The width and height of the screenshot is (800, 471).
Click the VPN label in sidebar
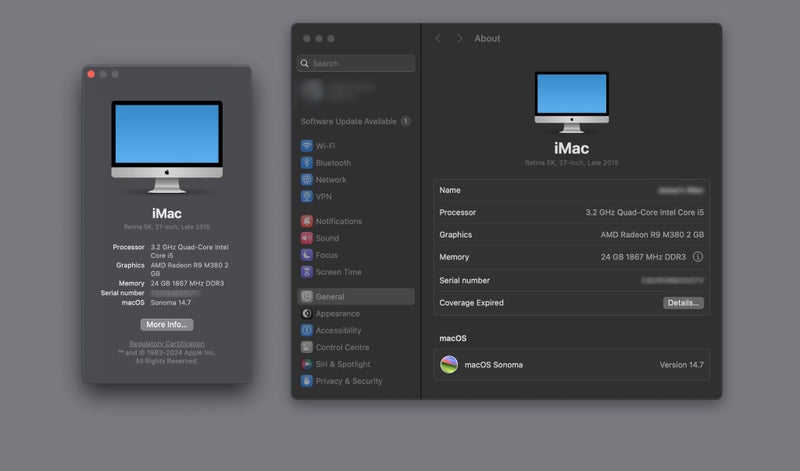pos(323,196)
